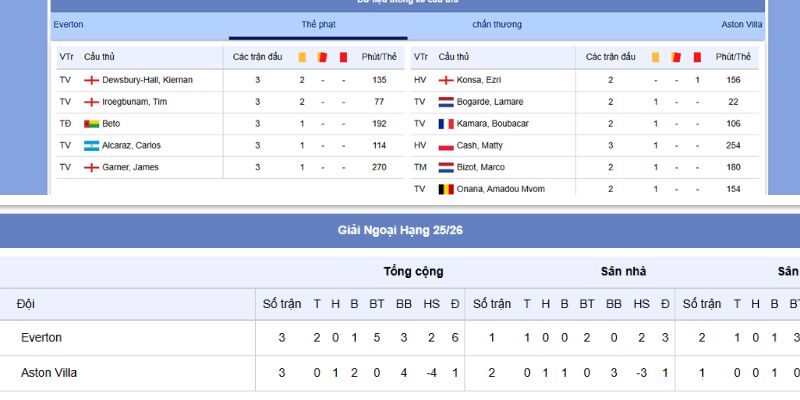The image size is (800, 400).
Task: Click second-yellow card icon in Aston Villa header
Action: 676,58
